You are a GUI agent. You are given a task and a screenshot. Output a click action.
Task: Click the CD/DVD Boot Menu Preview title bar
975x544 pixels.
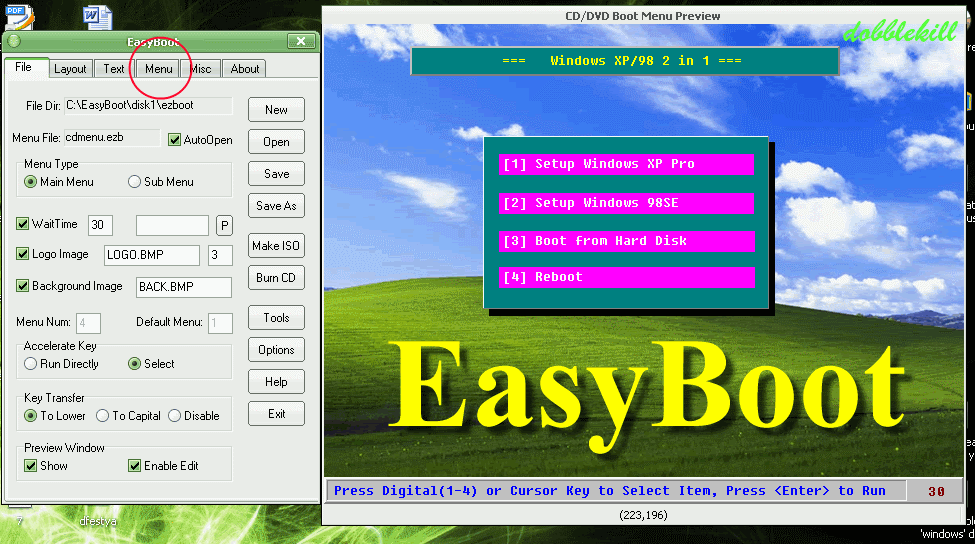(643, 16)
